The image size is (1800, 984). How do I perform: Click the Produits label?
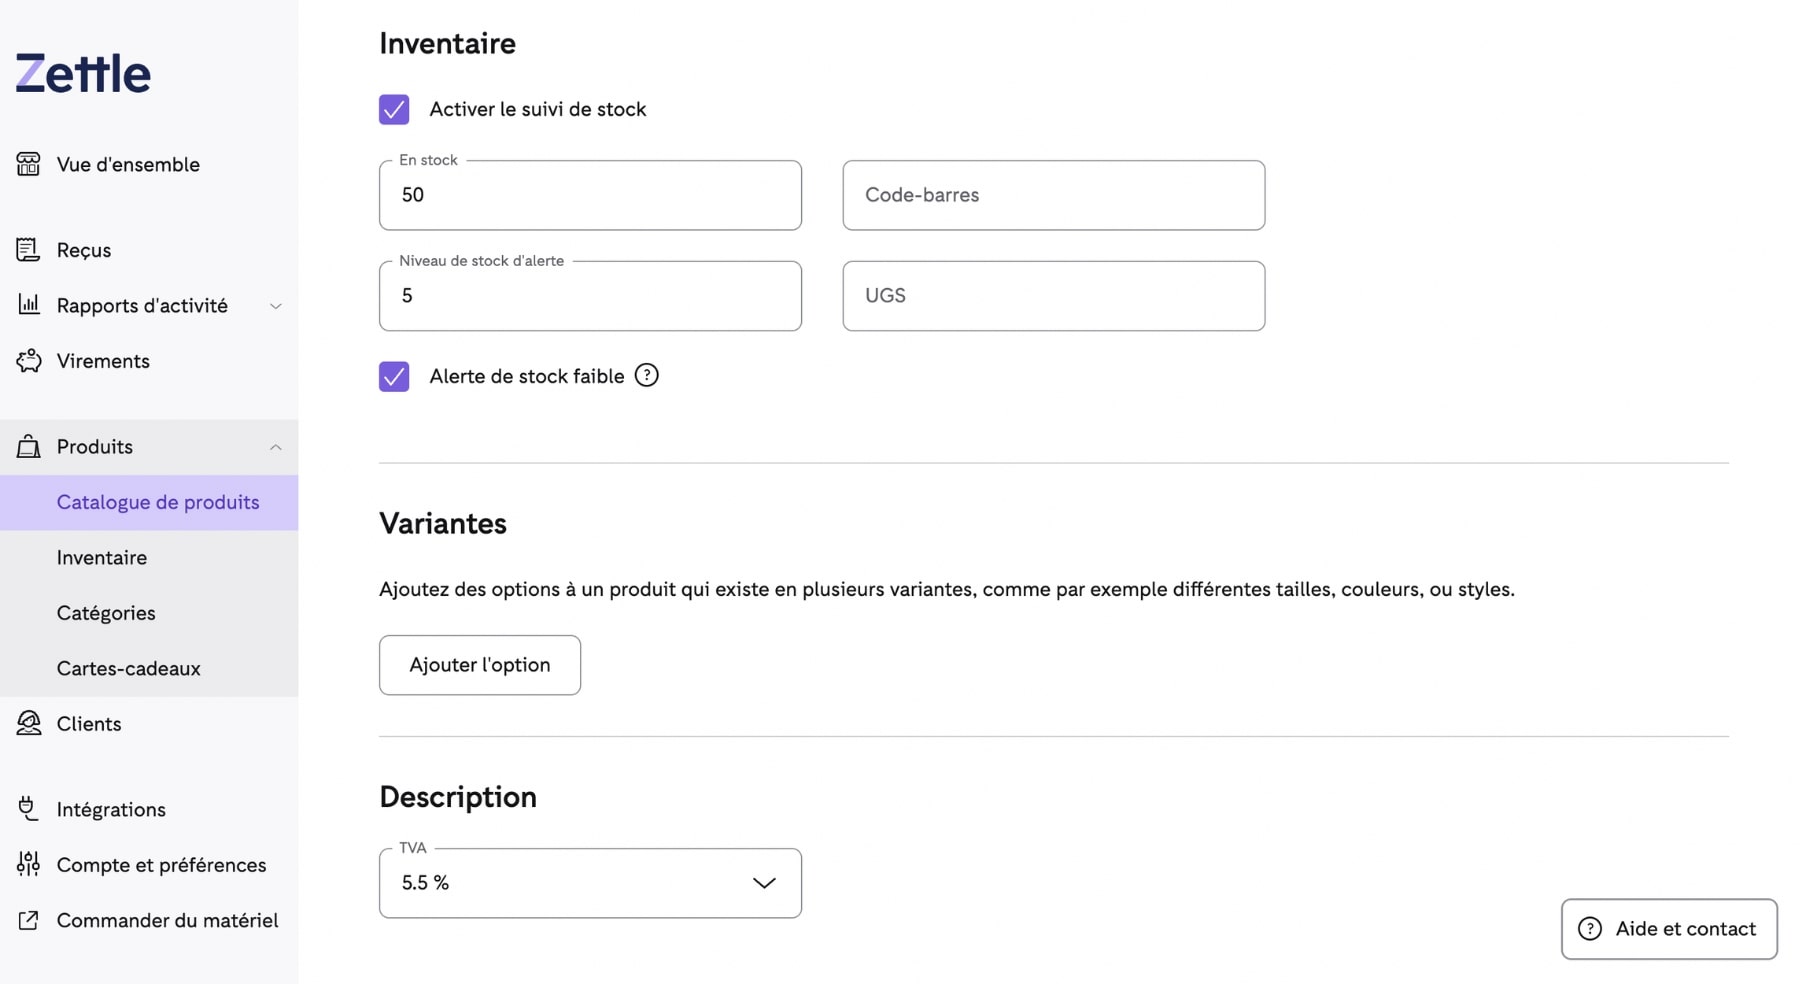tap(95, 447)
